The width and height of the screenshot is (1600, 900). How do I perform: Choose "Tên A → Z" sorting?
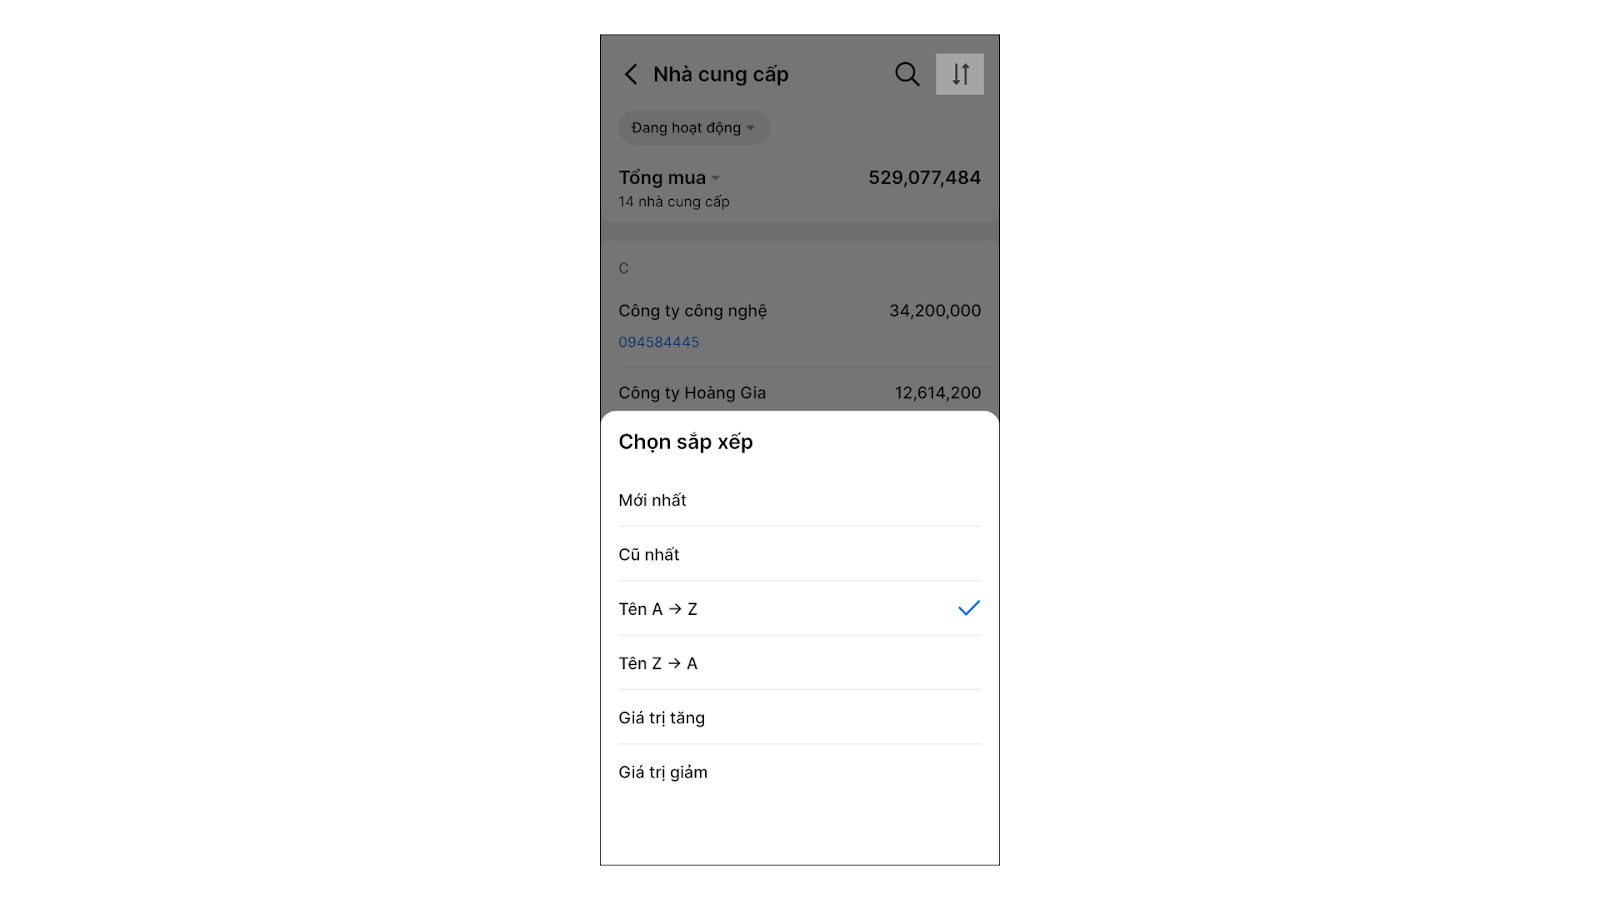coord(658,609)
